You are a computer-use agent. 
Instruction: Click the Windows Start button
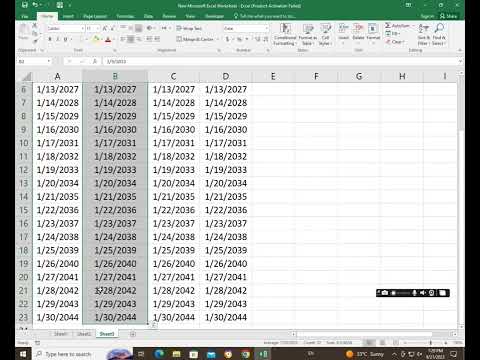click(x=23, y=354)
